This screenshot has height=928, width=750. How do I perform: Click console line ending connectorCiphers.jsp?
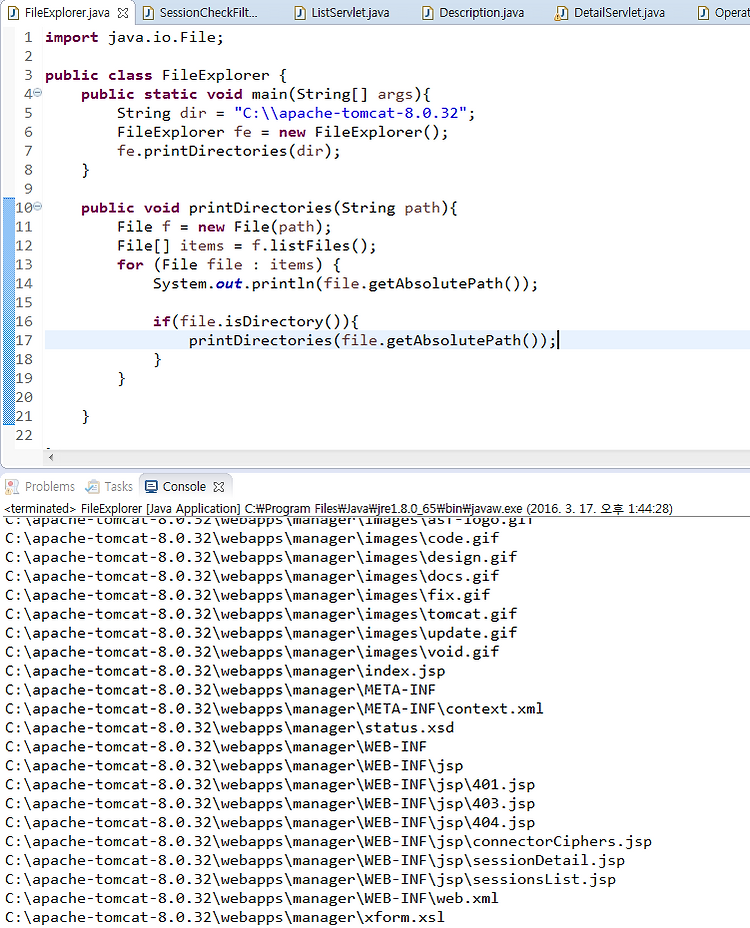point(328,842)
